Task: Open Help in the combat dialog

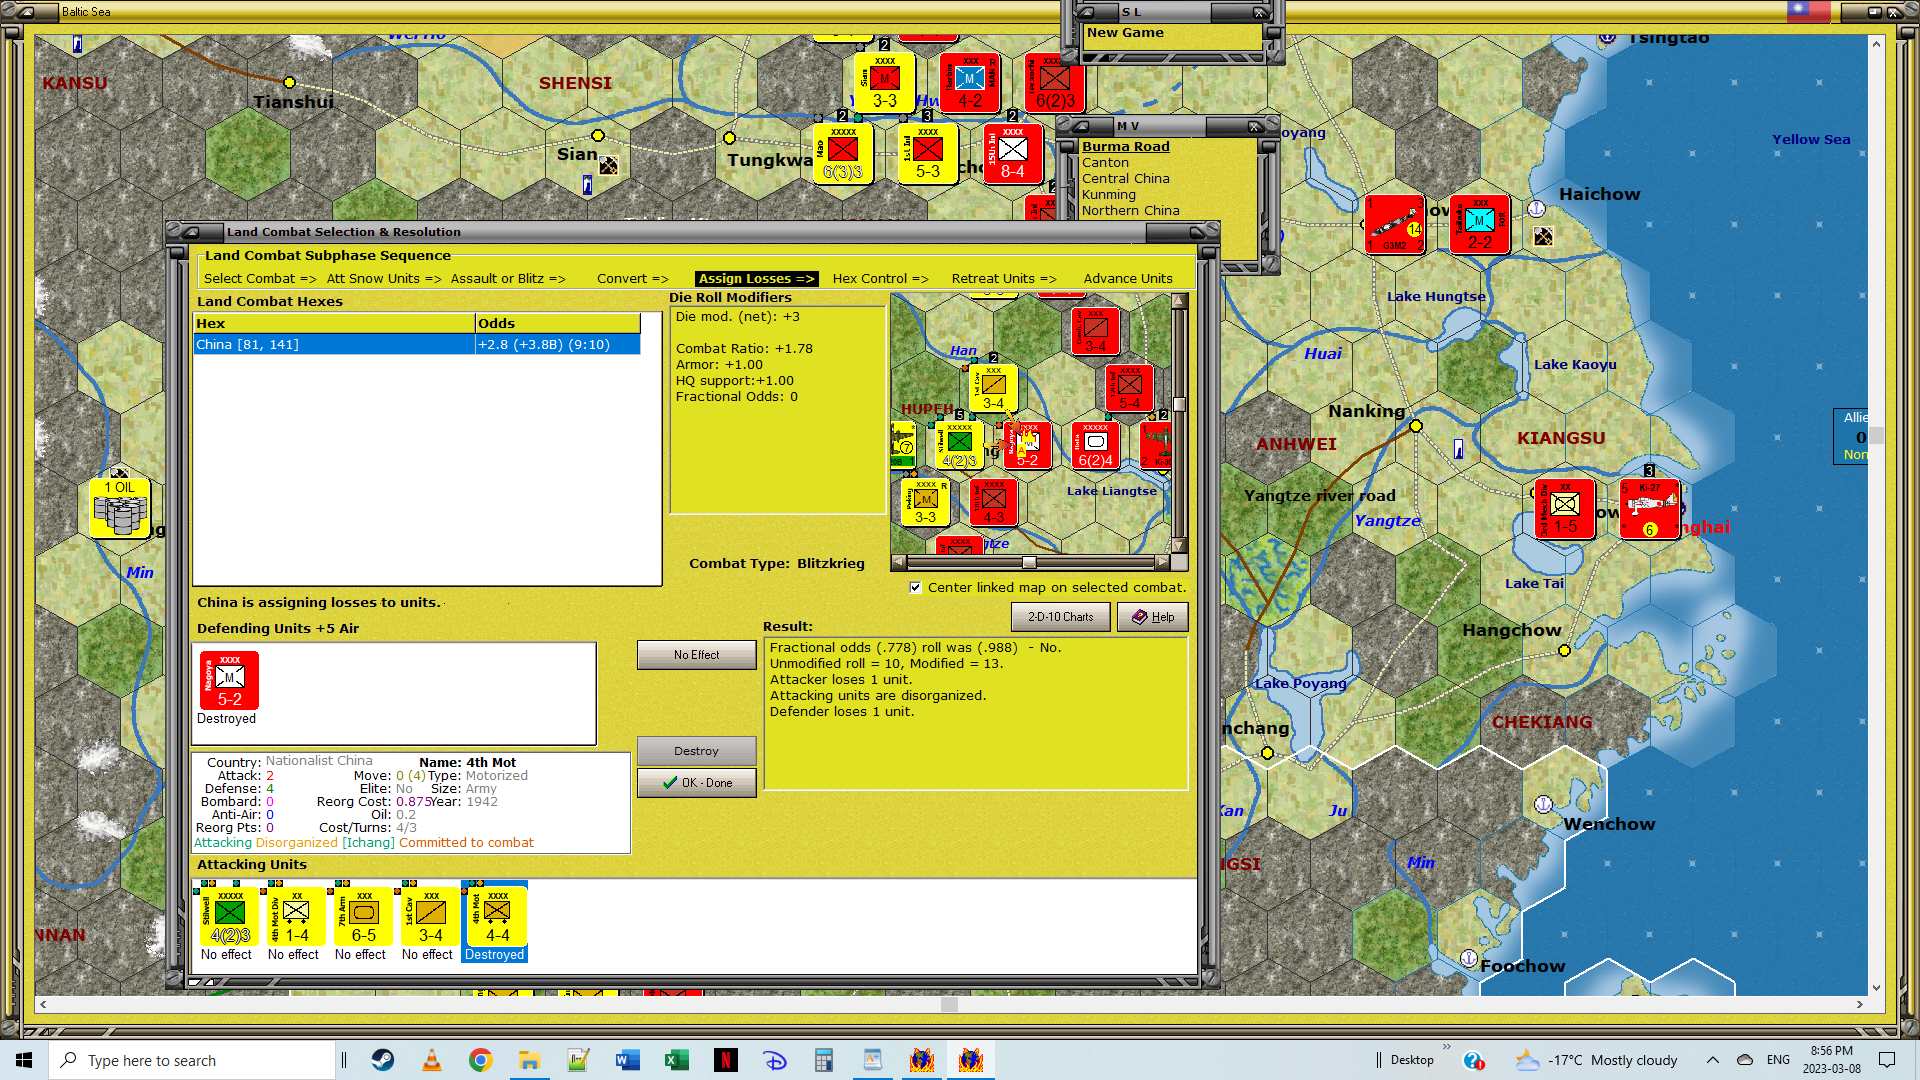Action: pyautogui.click(x=1152, y=617)
